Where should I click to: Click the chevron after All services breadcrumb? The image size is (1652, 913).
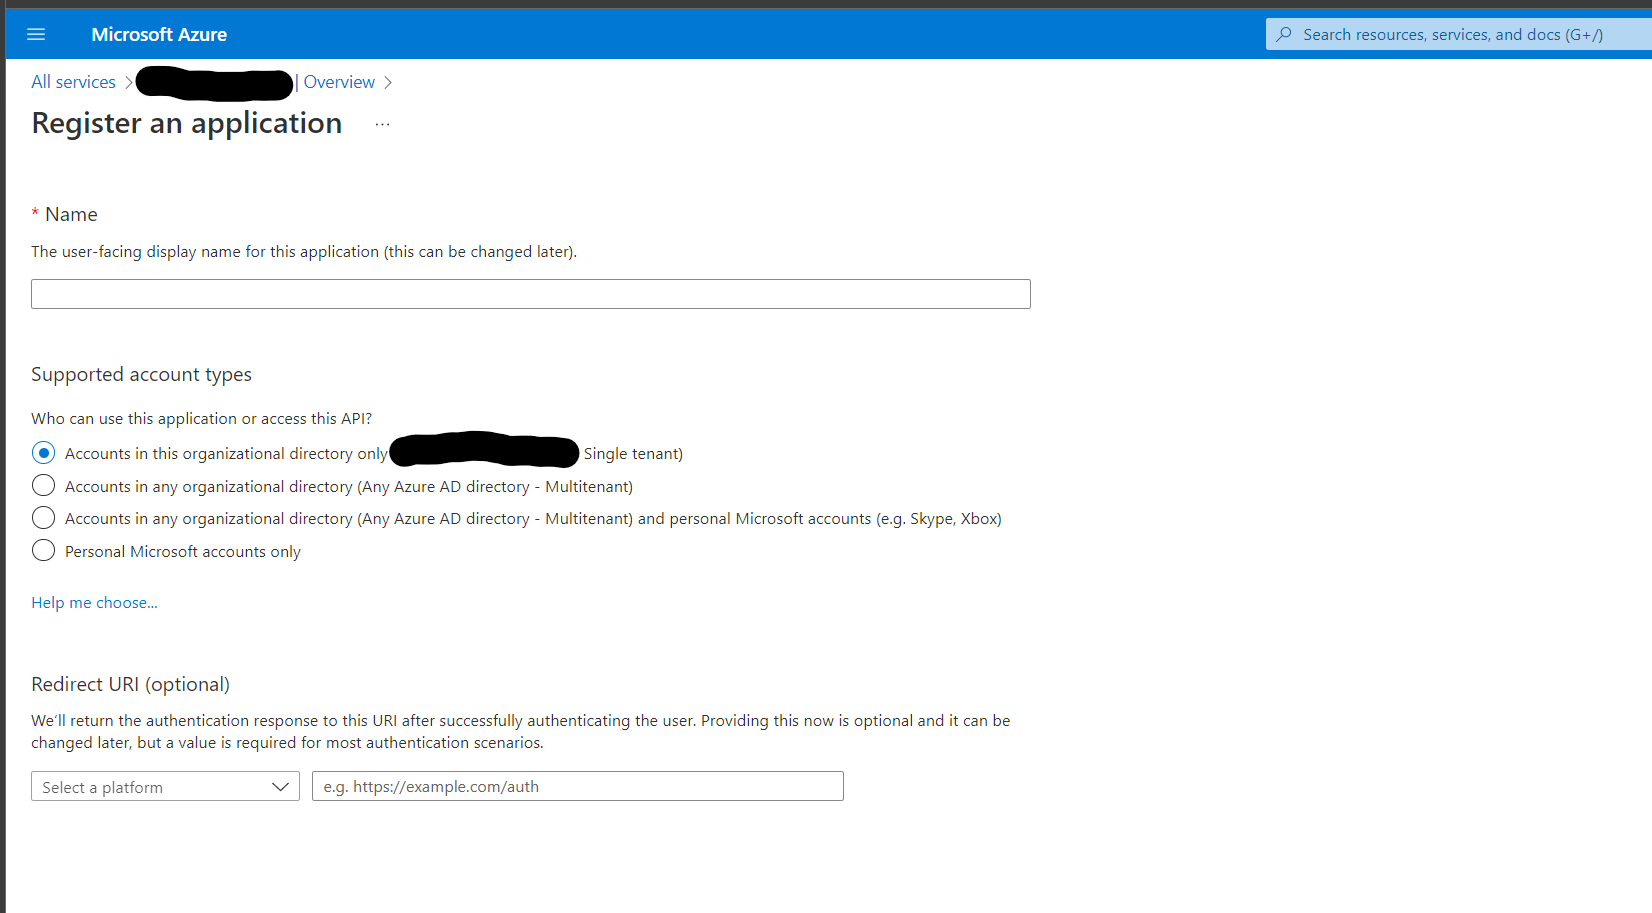[128, 82]
